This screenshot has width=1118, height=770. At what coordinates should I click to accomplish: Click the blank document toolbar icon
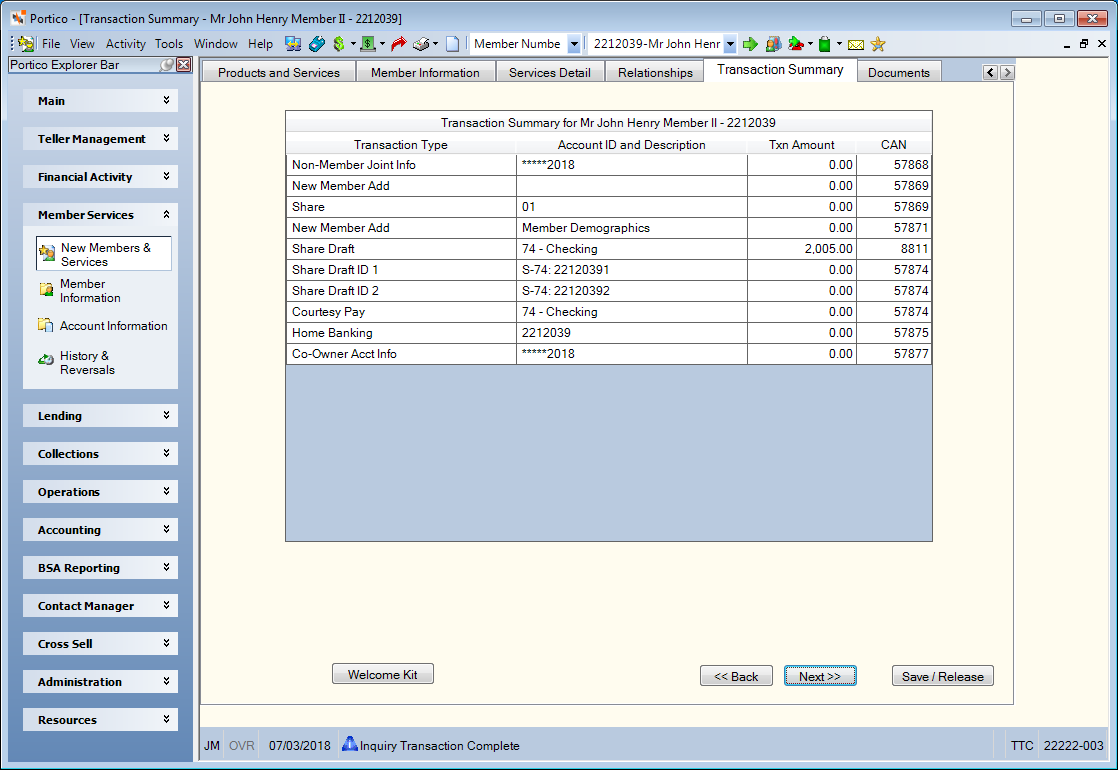(453, 44)
